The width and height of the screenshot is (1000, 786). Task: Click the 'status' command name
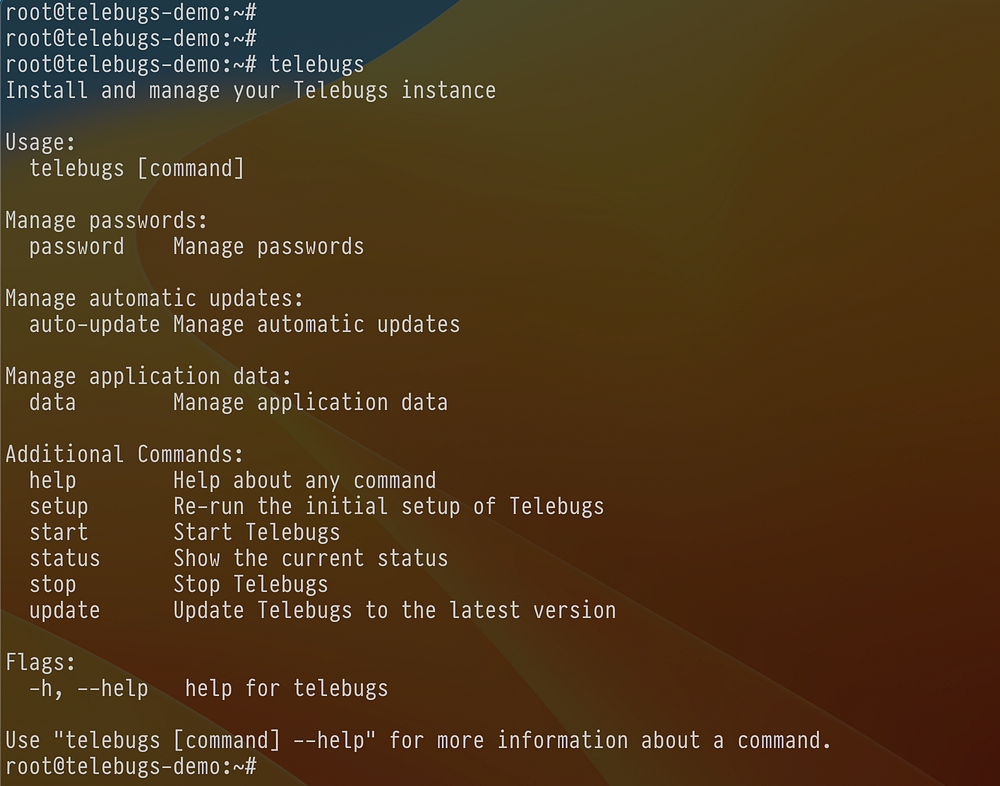65,558
